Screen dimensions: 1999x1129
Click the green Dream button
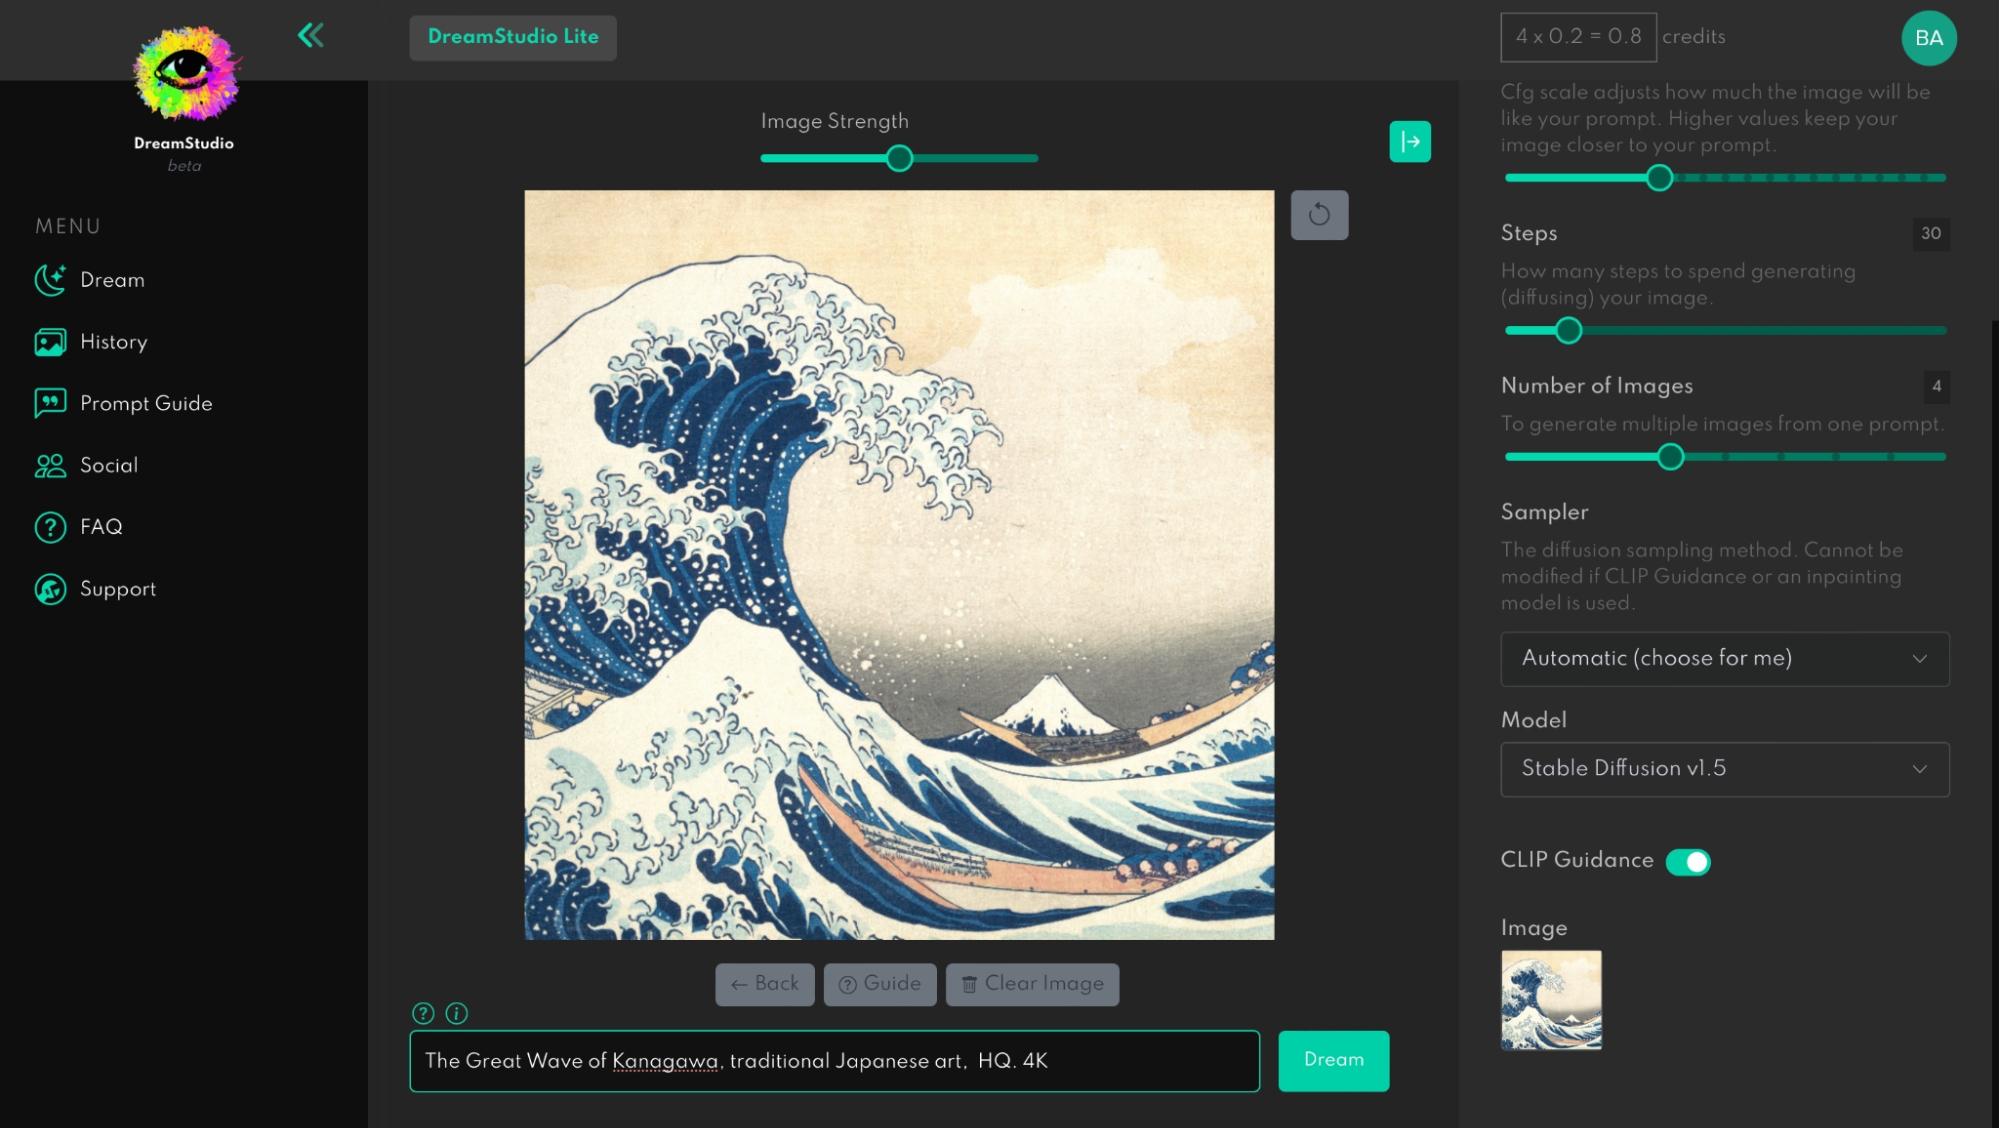1333,1060
